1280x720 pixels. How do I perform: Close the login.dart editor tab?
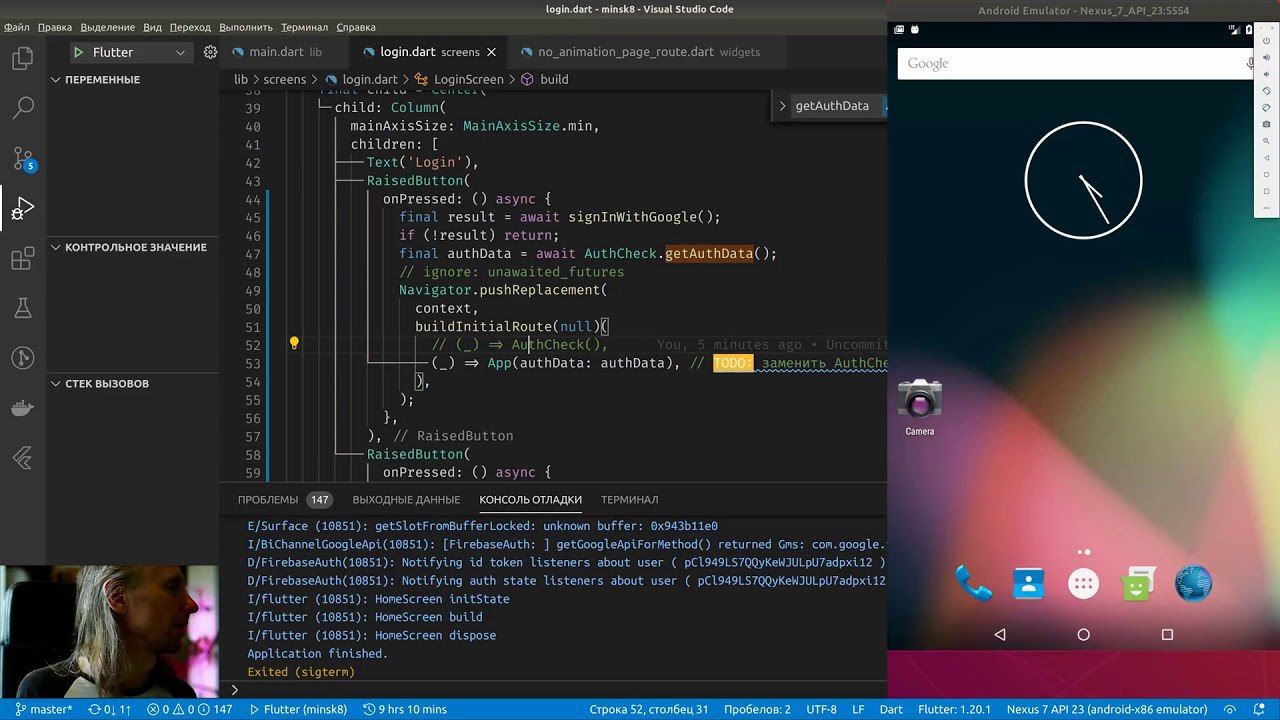click(x=491, y=52)
